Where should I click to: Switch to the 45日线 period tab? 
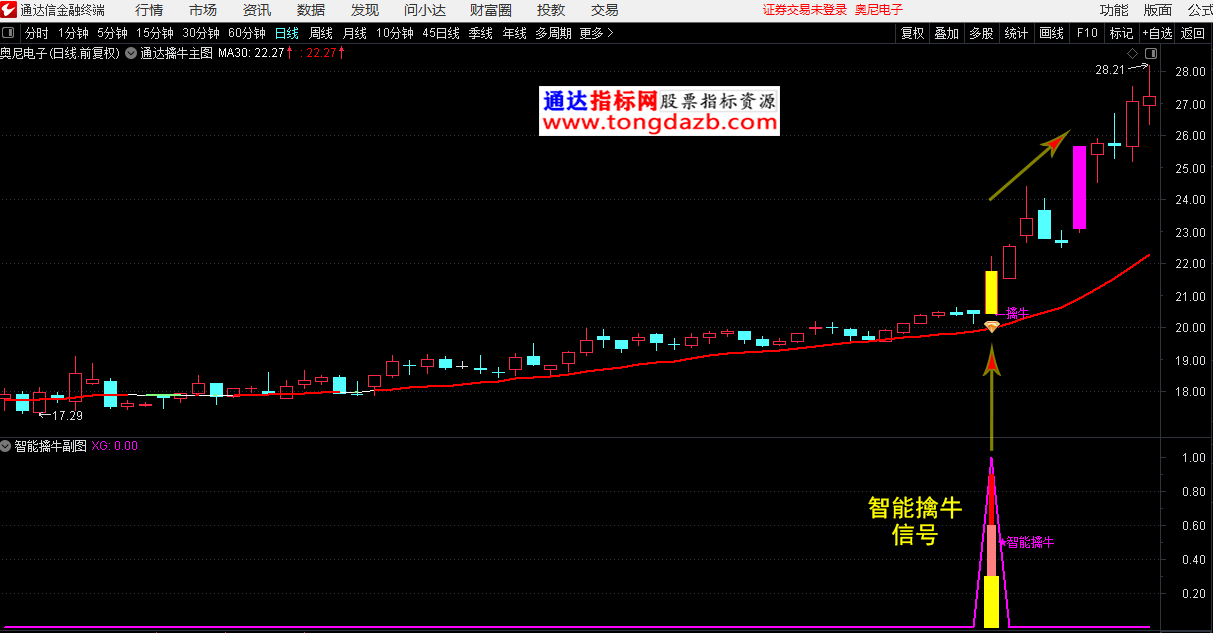coord(441,33)
